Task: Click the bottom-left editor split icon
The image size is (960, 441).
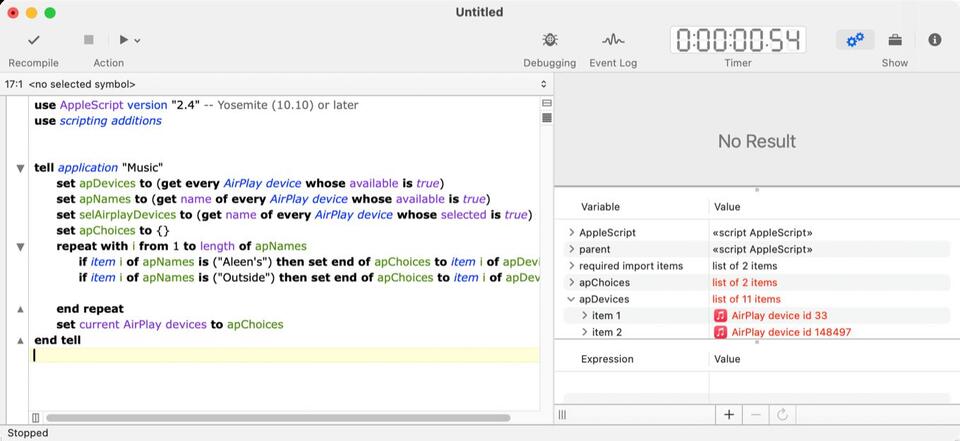Action: 35,418
